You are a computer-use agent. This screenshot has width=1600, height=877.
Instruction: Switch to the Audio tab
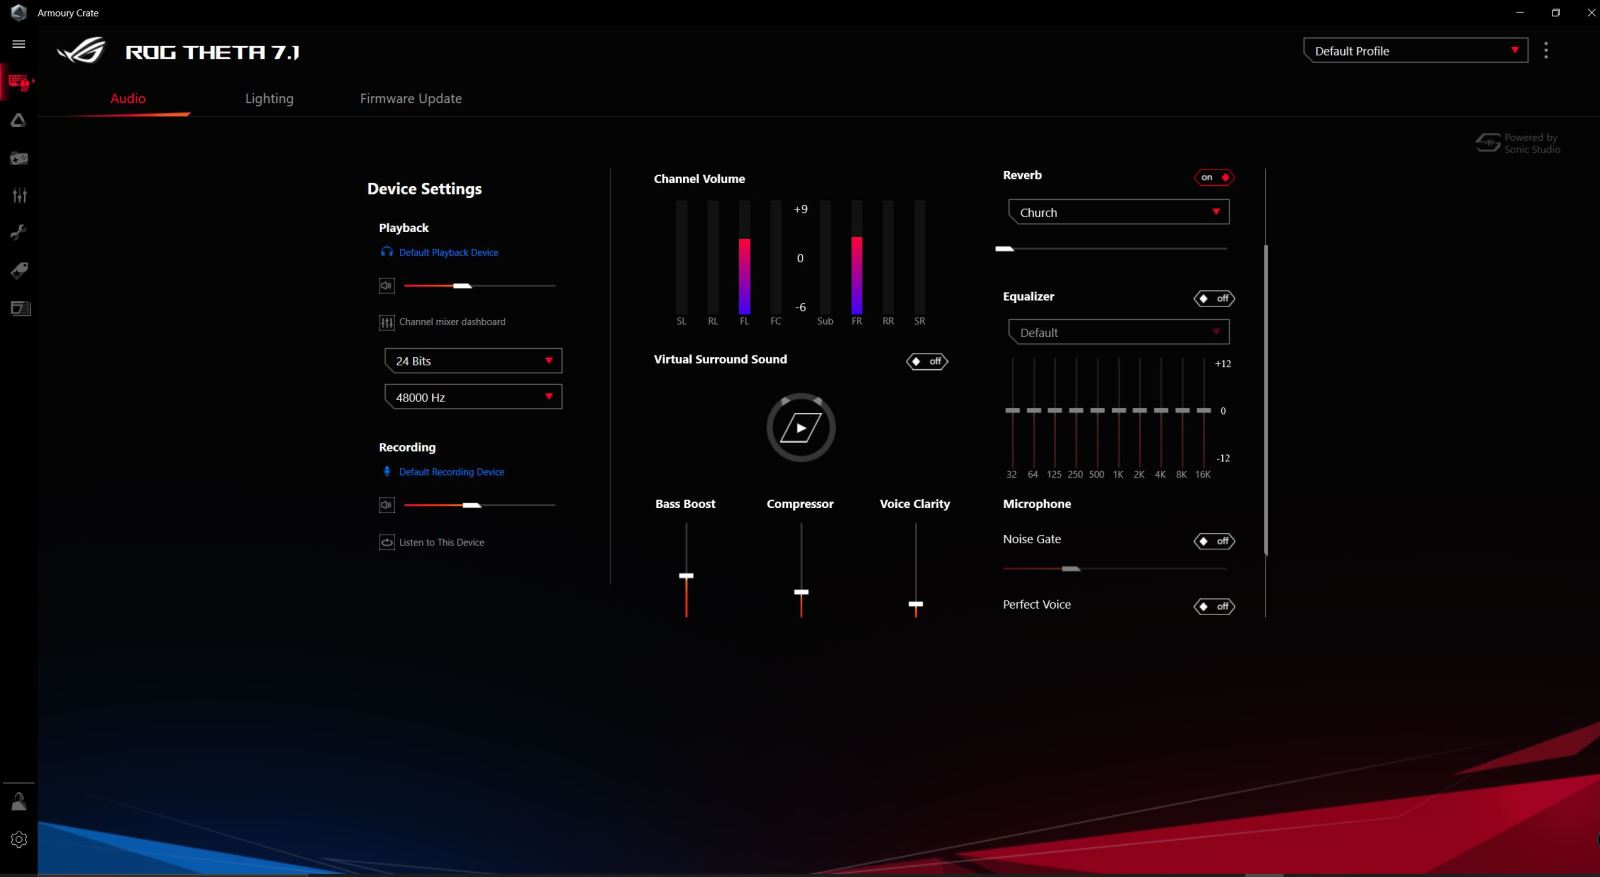tap(128, 98)
